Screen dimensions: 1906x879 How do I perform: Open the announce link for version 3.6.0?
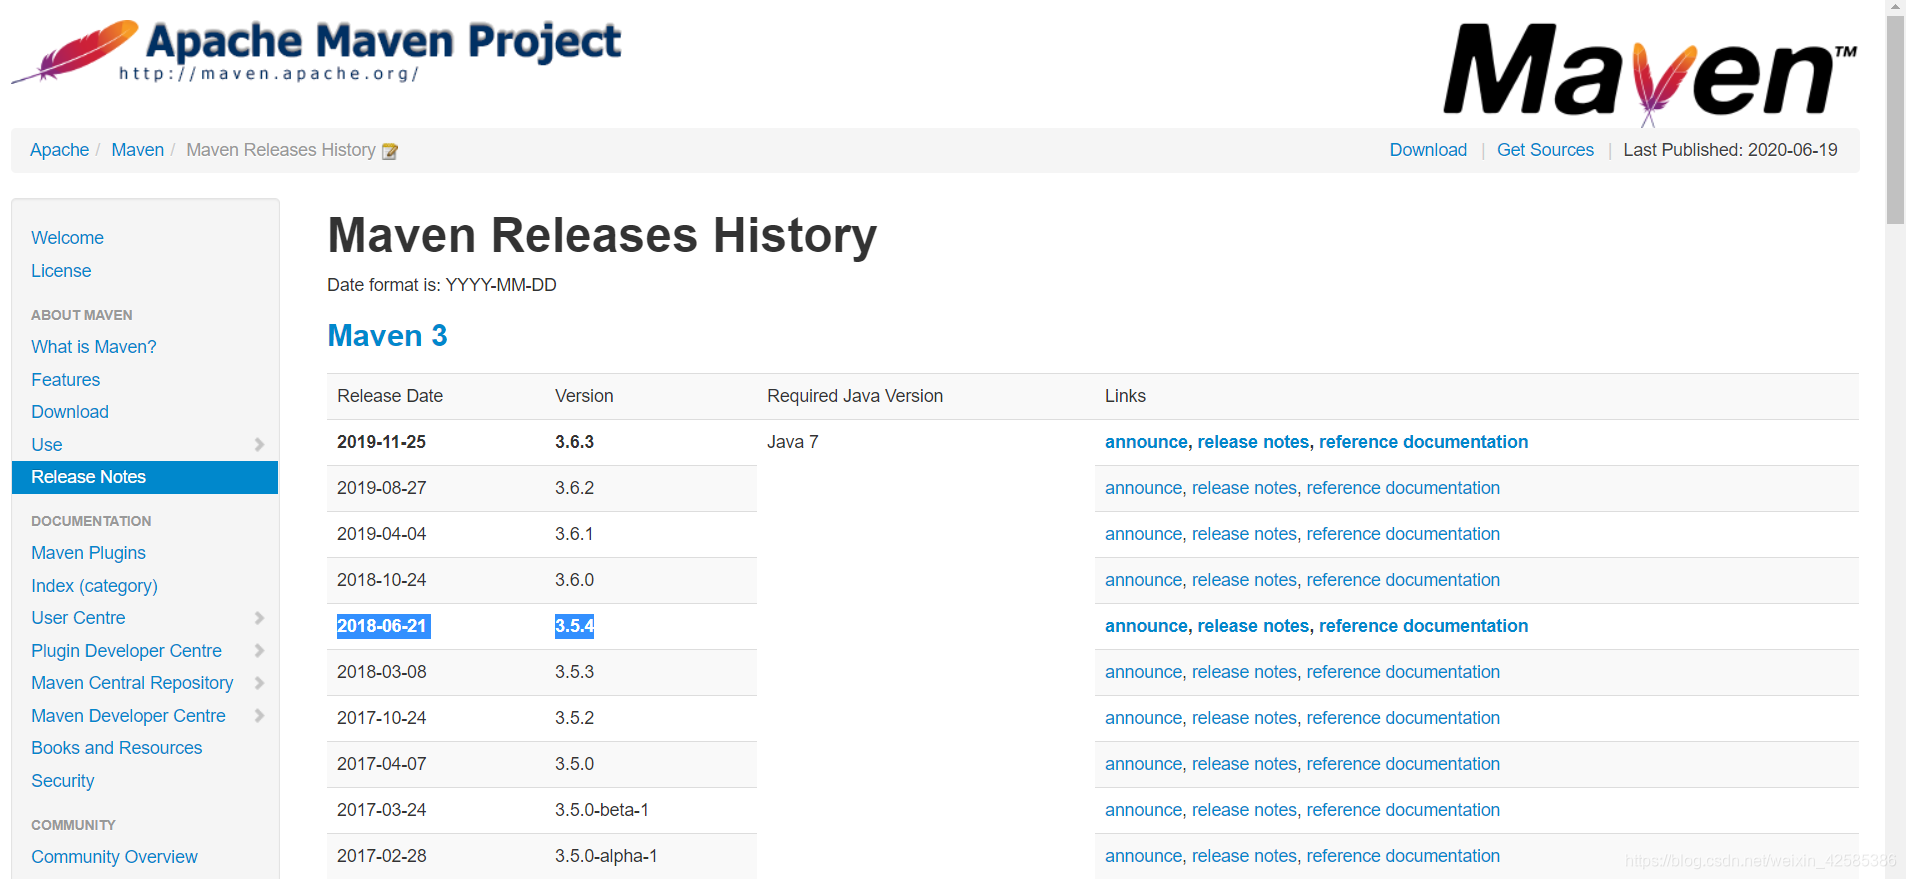coord(1144,580)
